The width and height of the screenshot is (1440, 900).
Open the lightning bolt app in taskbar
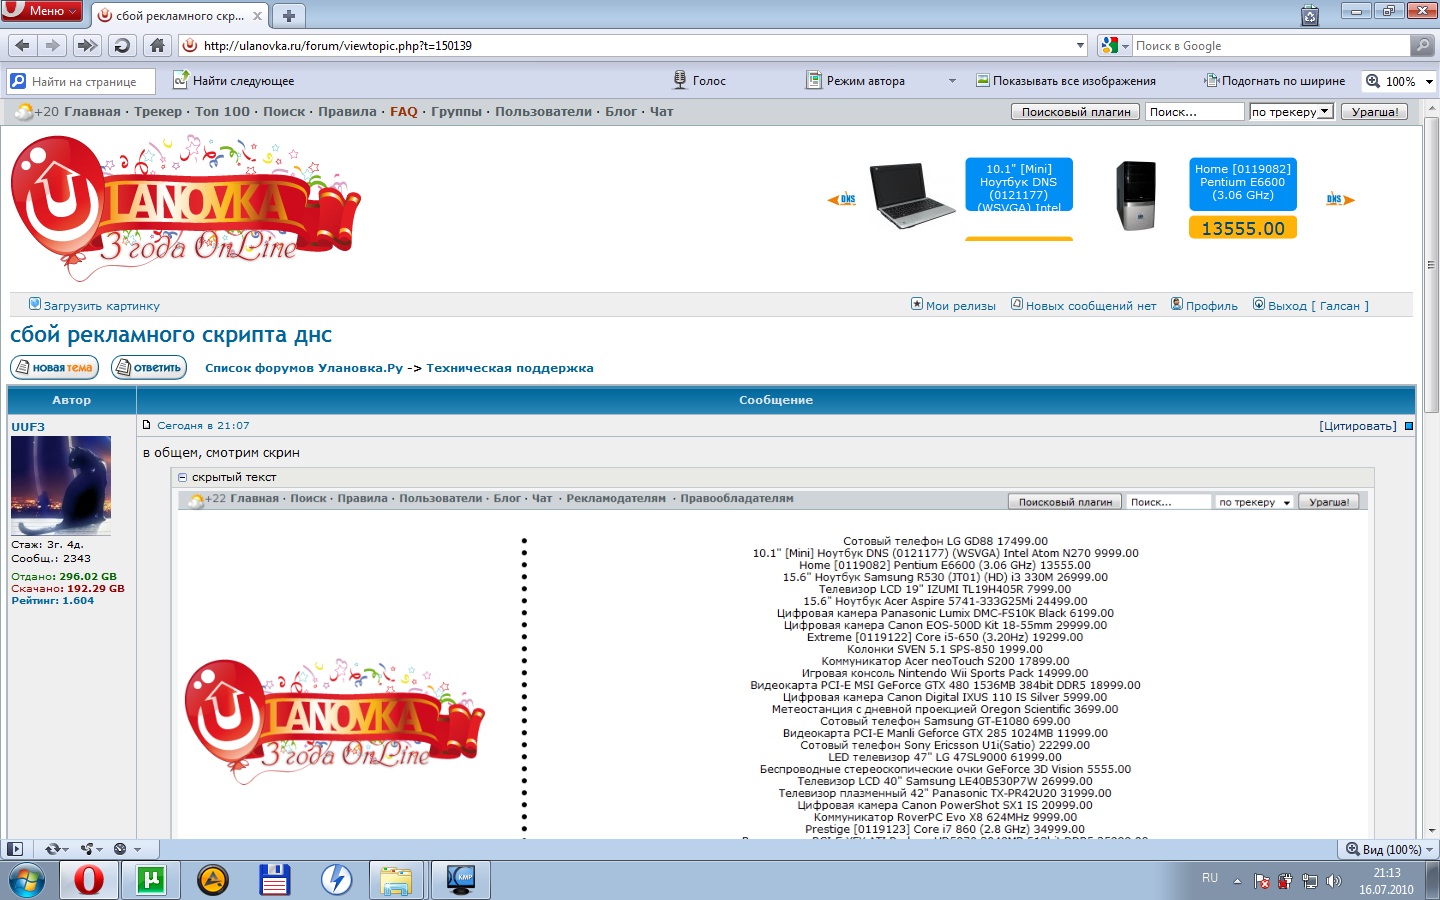click(x=336, y=880)
